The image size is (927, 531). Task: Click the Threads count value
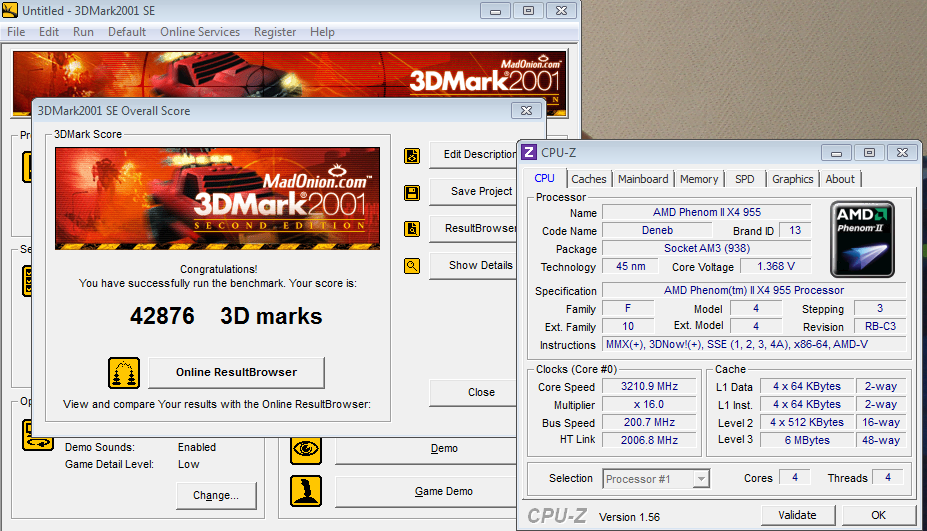point(887,477)
